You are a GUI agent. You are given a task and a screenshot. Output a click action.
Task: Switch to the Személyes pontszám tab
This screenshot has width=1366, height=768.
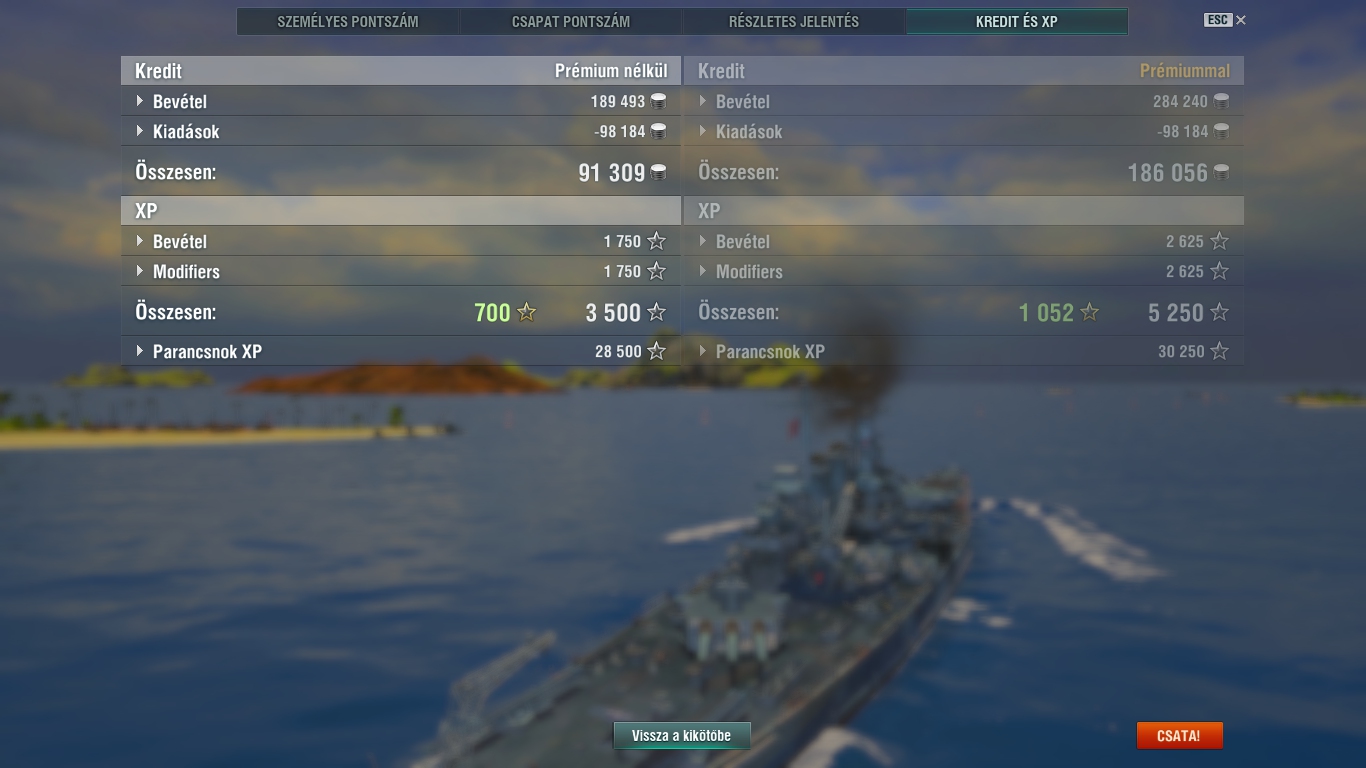[x=348, y=21]
